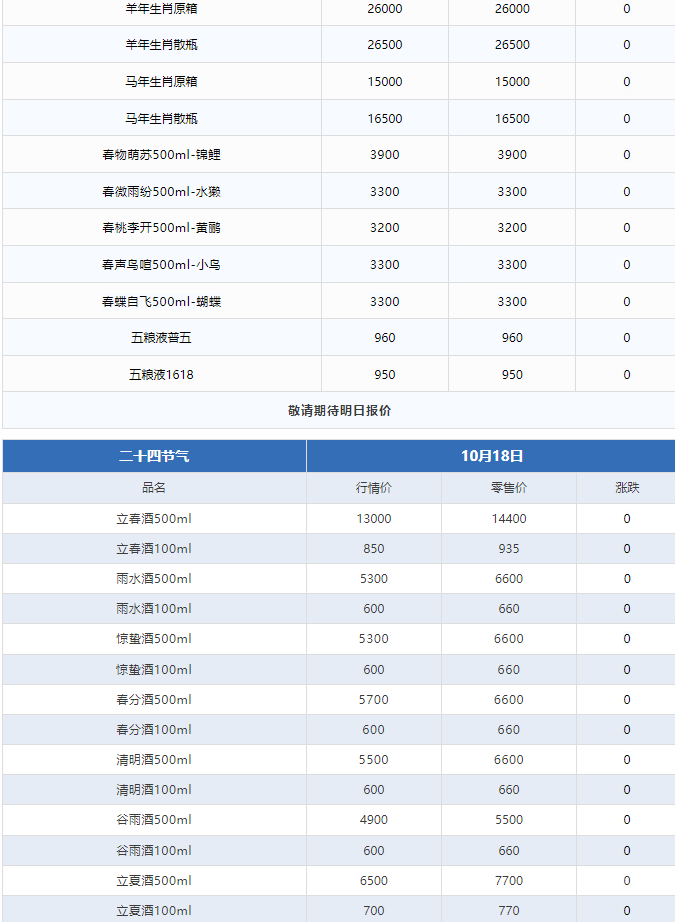Image resolution: width=675 pixels, height=922 pixels.
Task: Click the 春物萌苏500ml-锦鲤 row name
Action: (x=161, y=155)
